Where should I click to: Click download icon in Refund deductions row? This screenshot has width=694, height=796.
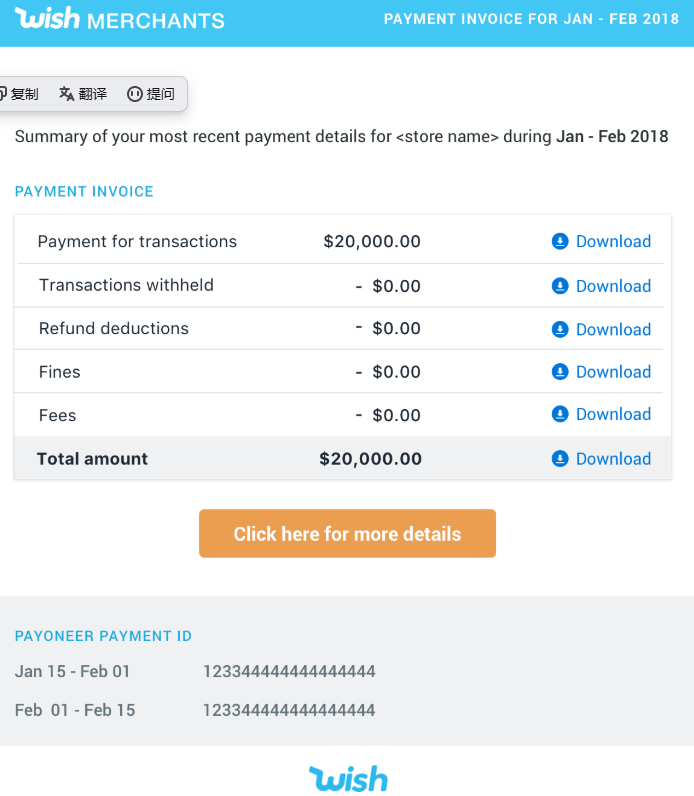560,329
